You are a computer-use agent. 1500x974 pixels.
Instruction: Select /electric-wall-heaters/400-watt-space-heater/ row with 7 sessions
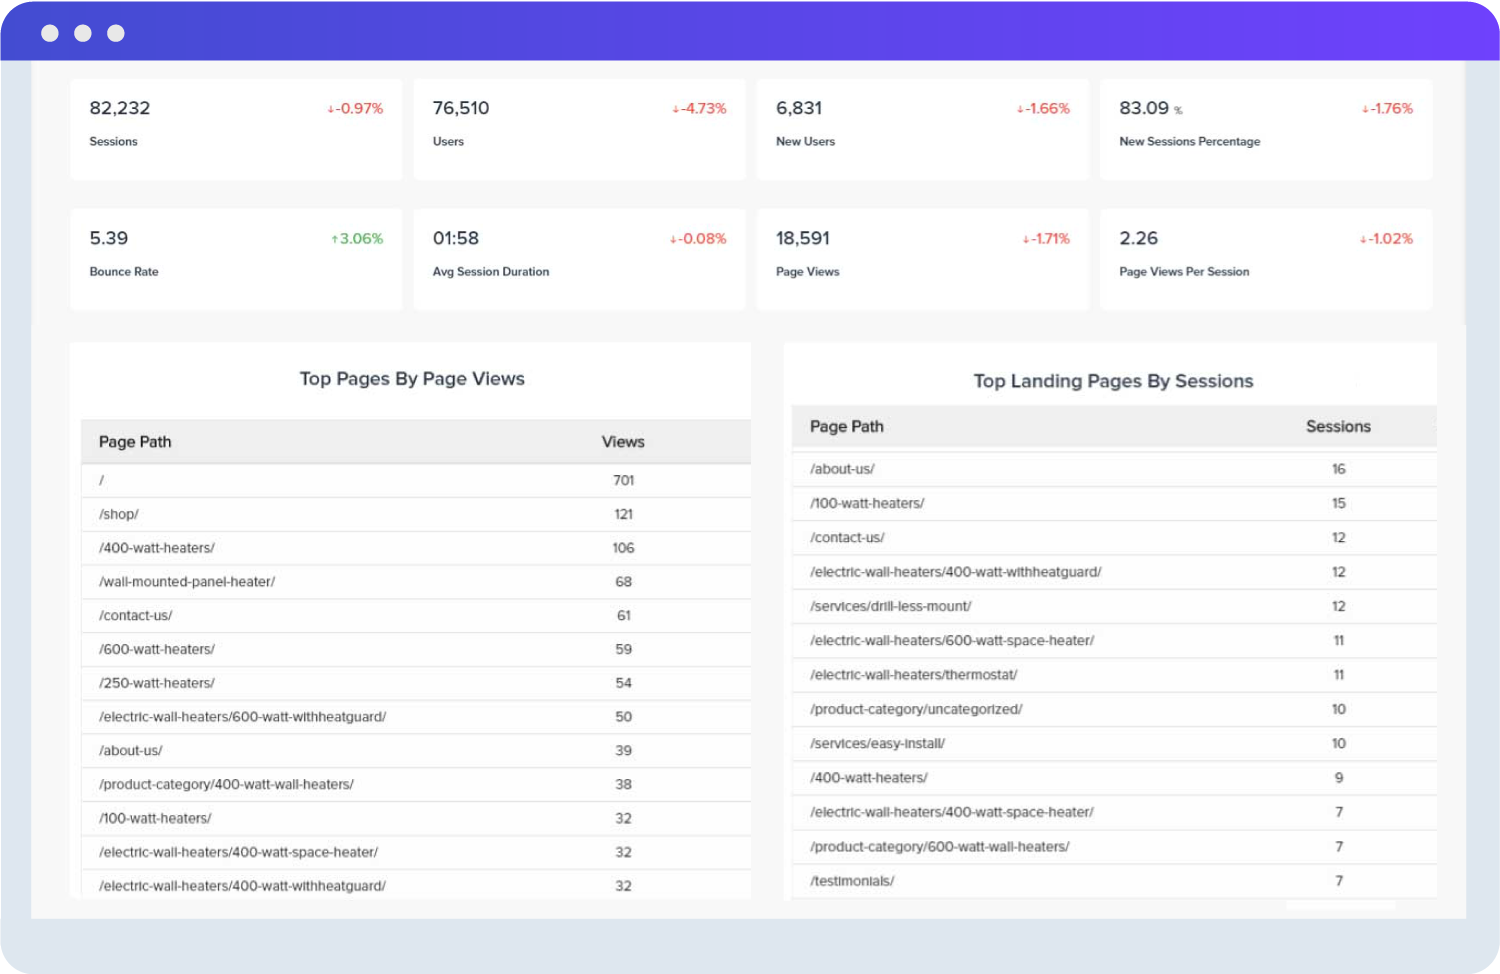(x=1114, y=812)
